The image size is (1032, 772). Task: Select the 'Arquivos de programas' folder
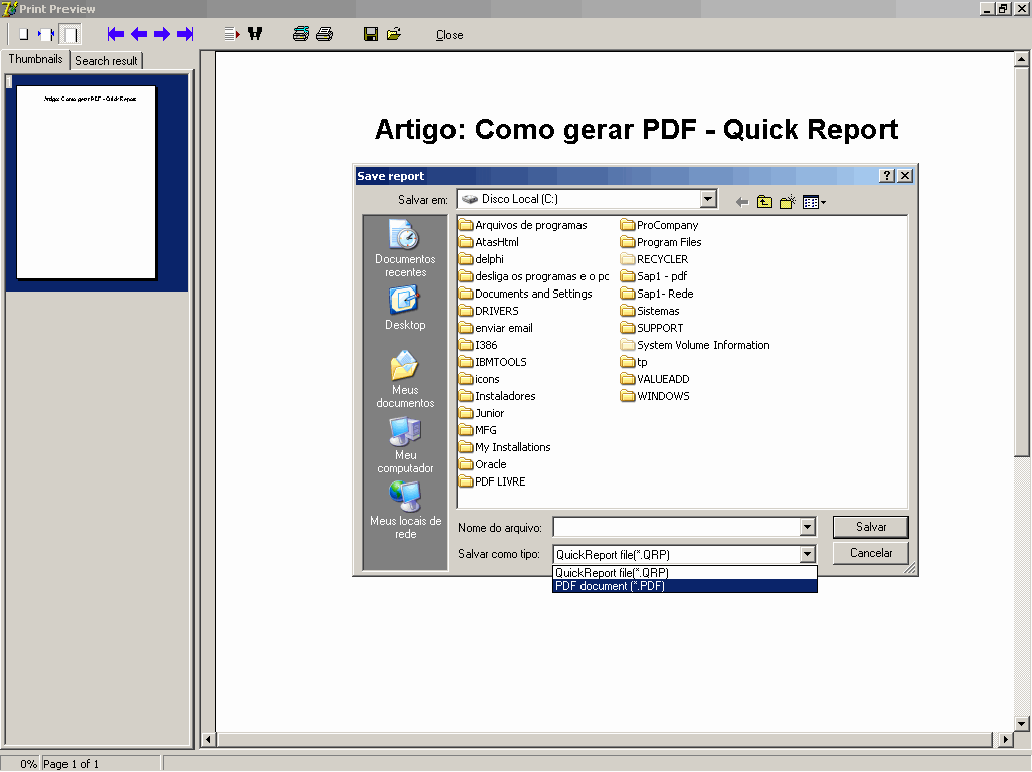(523, 225)
